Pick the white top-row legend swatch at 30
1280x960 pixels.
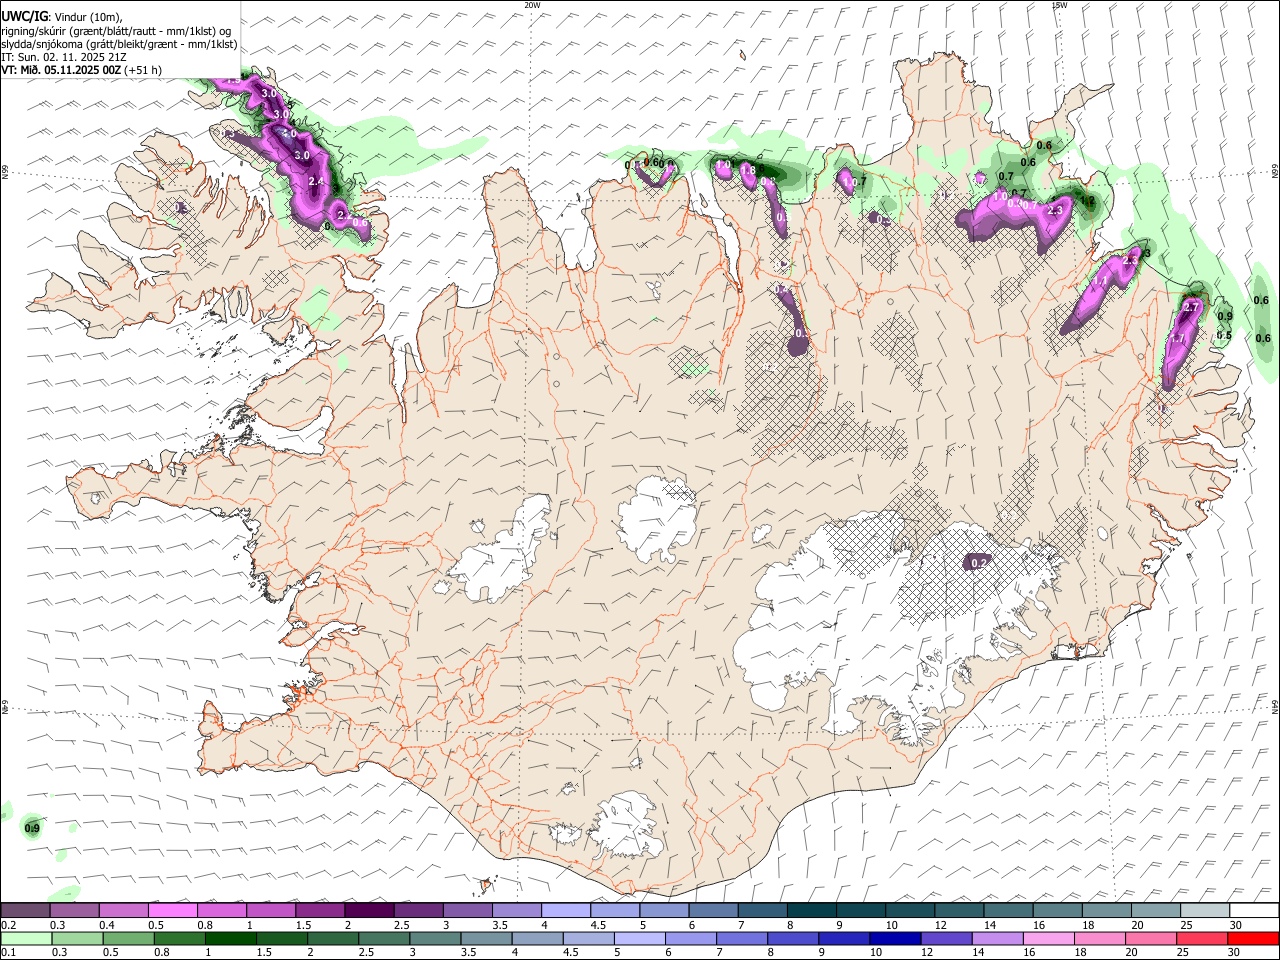(x=1254, y=911)
